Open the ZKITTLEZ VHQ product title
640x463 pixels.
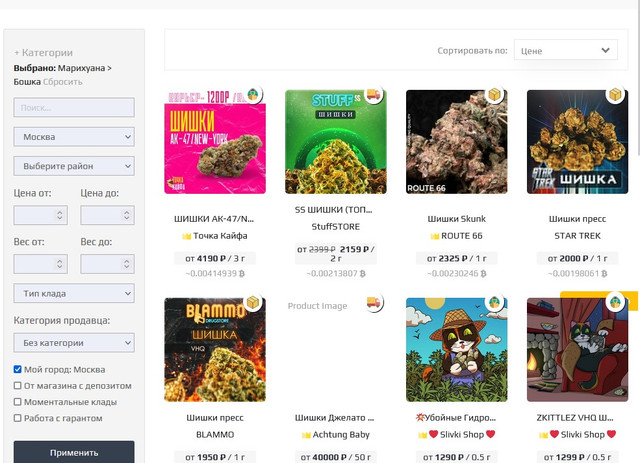click(x=575, y=418)
